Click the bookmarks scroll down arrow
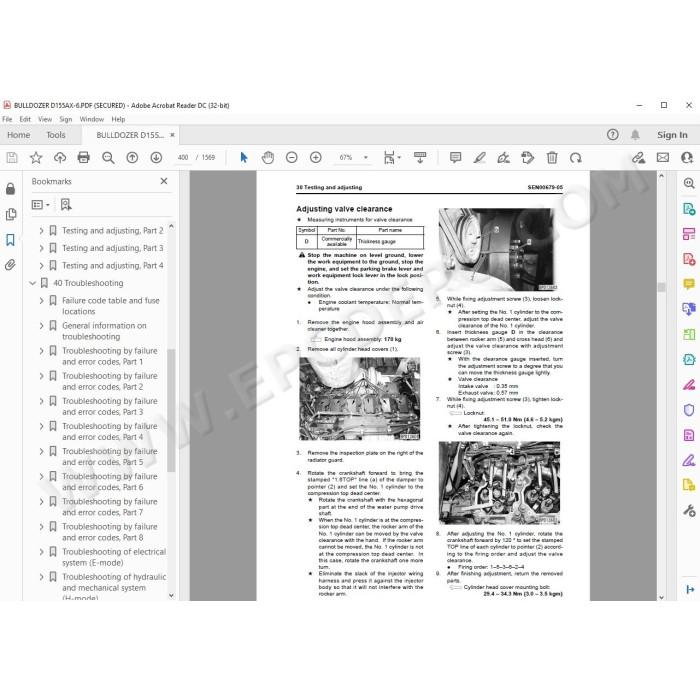This screenshot has height=700, width=700. (171, 595)
